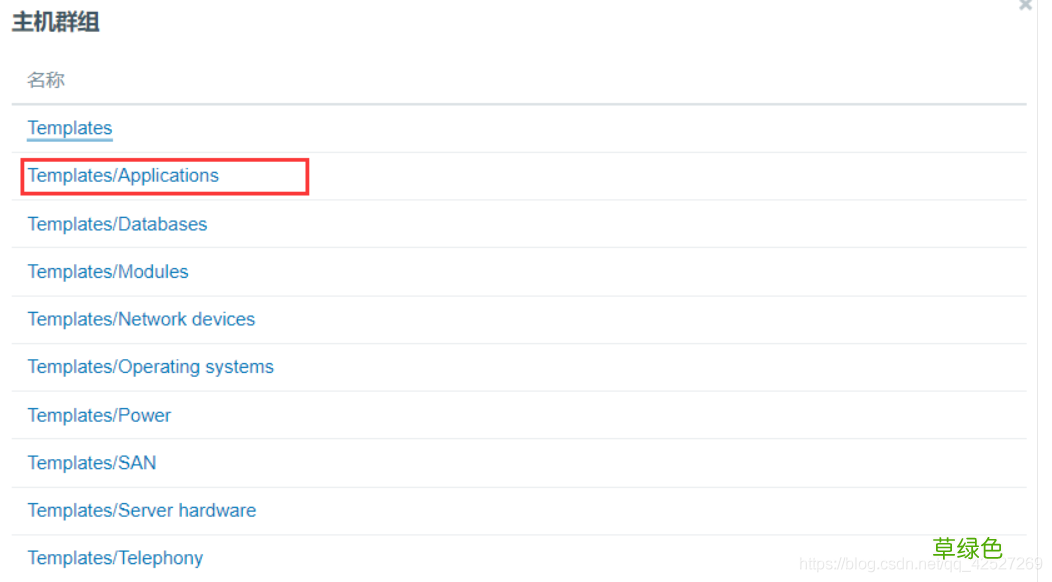1052x582 pixels.
Task: Click blank space in the Templates/Power row
Action: tap(600, 415)
